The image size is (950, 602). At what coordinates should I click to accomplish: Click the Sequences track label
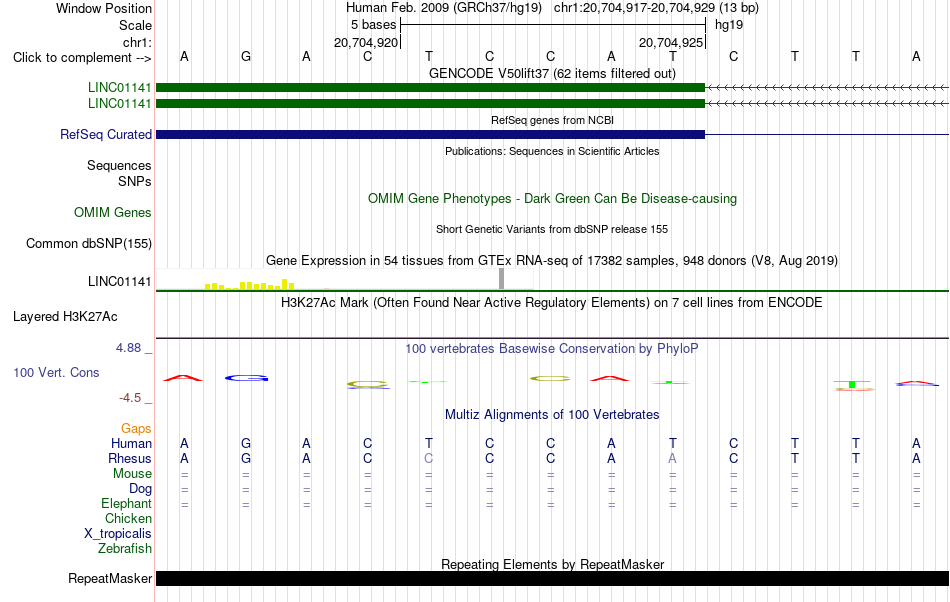(119, 165)
